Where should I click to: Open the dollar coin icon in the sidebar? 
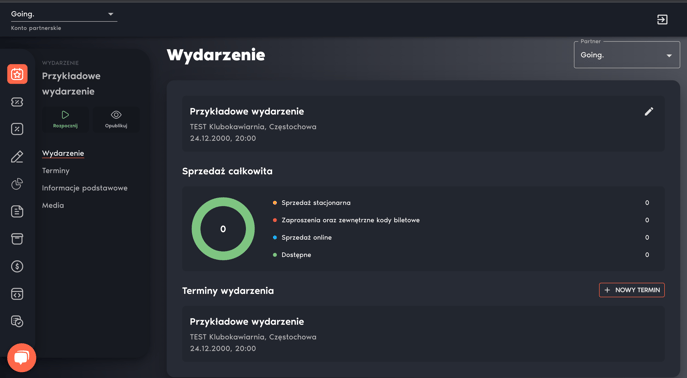[17, 266]
